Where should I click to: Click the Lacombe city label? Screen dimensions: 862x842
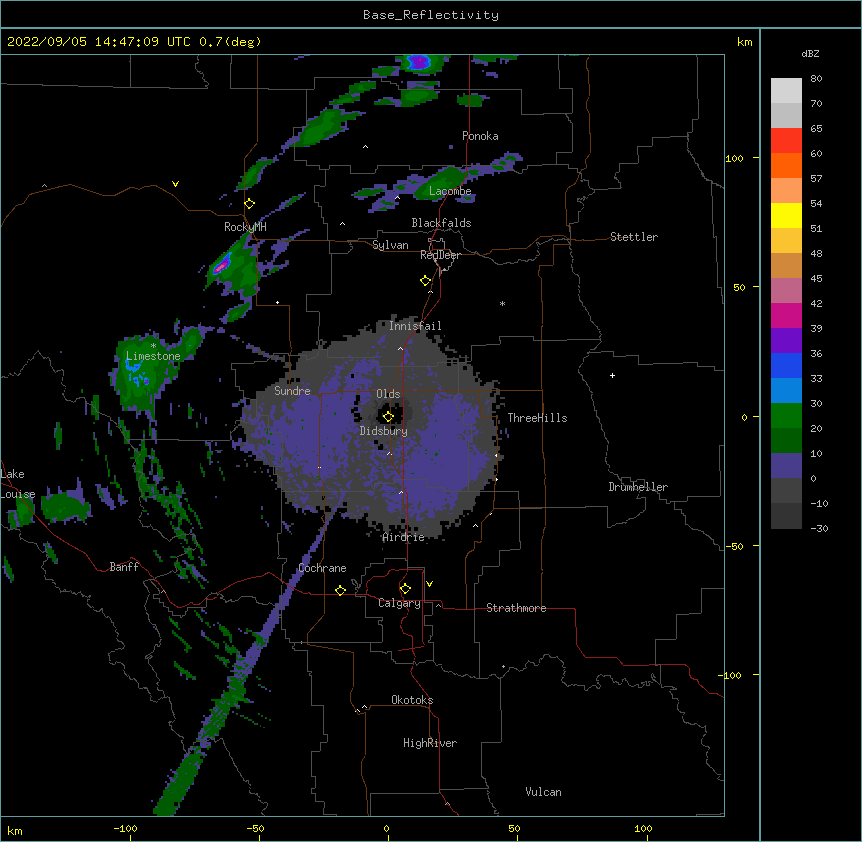[450, 191]
